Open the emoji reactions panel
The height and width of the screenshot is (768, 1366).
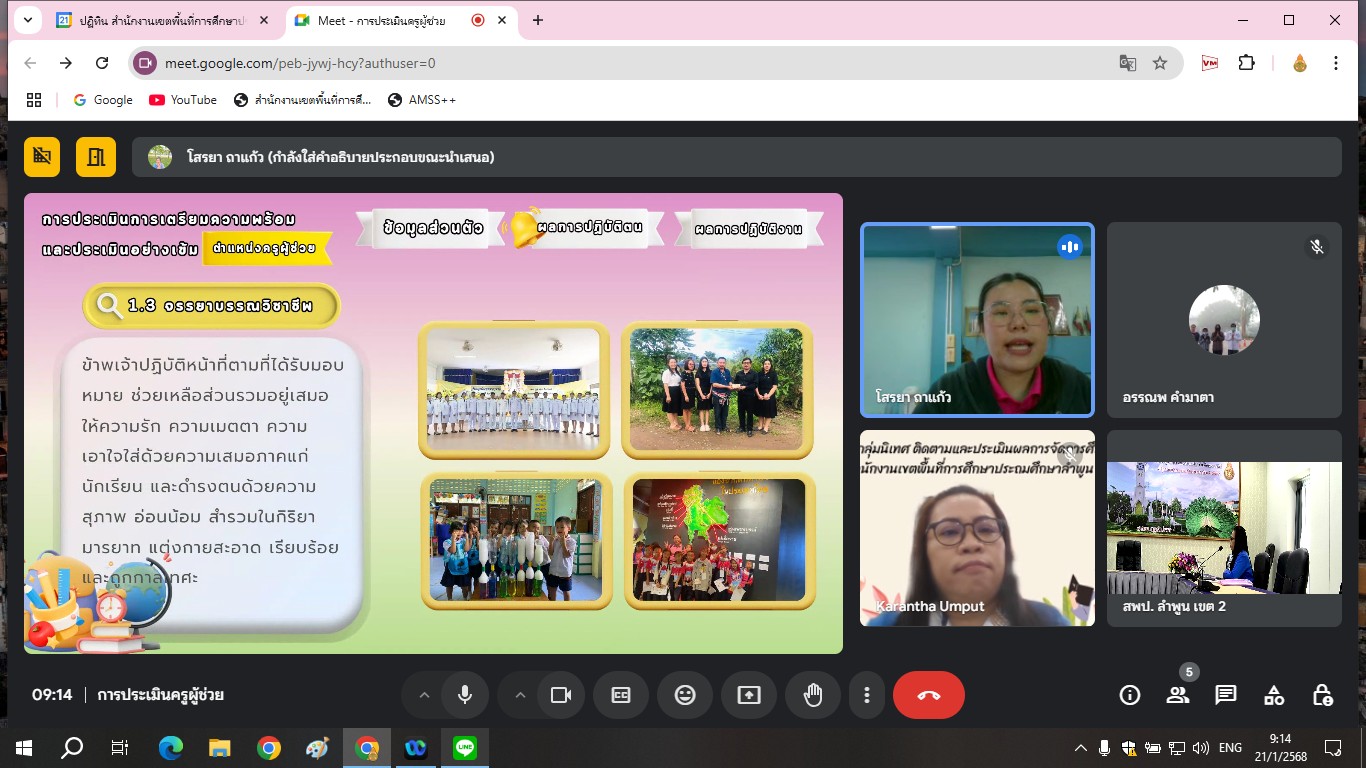point(685,695)
